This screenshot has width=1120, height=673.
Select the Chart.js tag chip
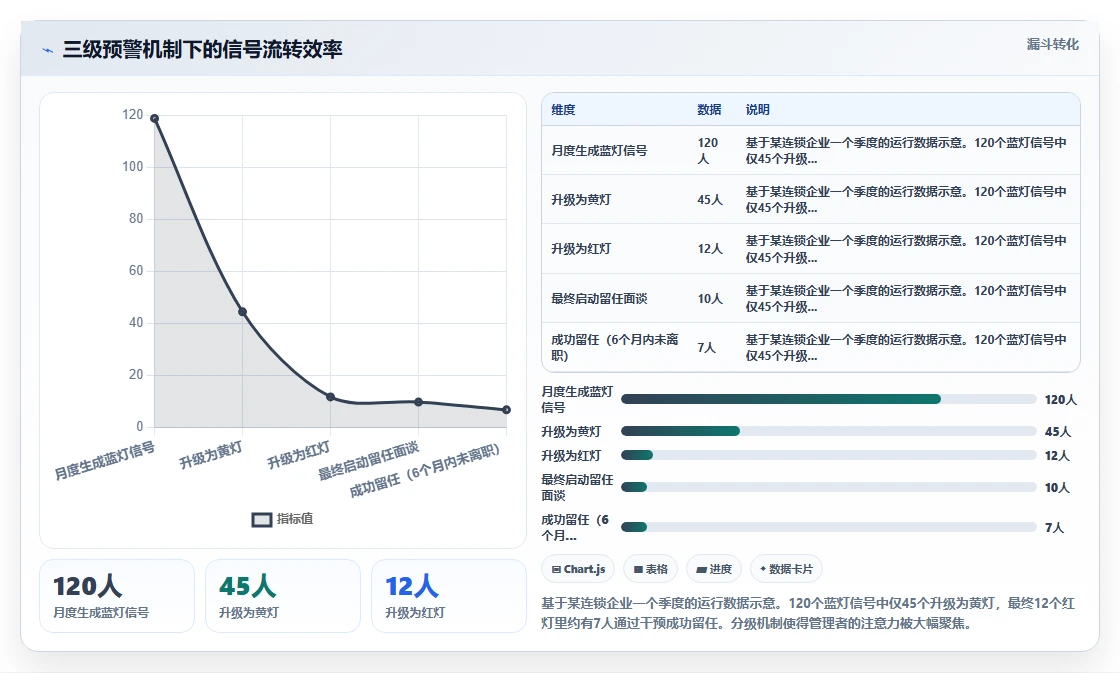coord(579,569)
